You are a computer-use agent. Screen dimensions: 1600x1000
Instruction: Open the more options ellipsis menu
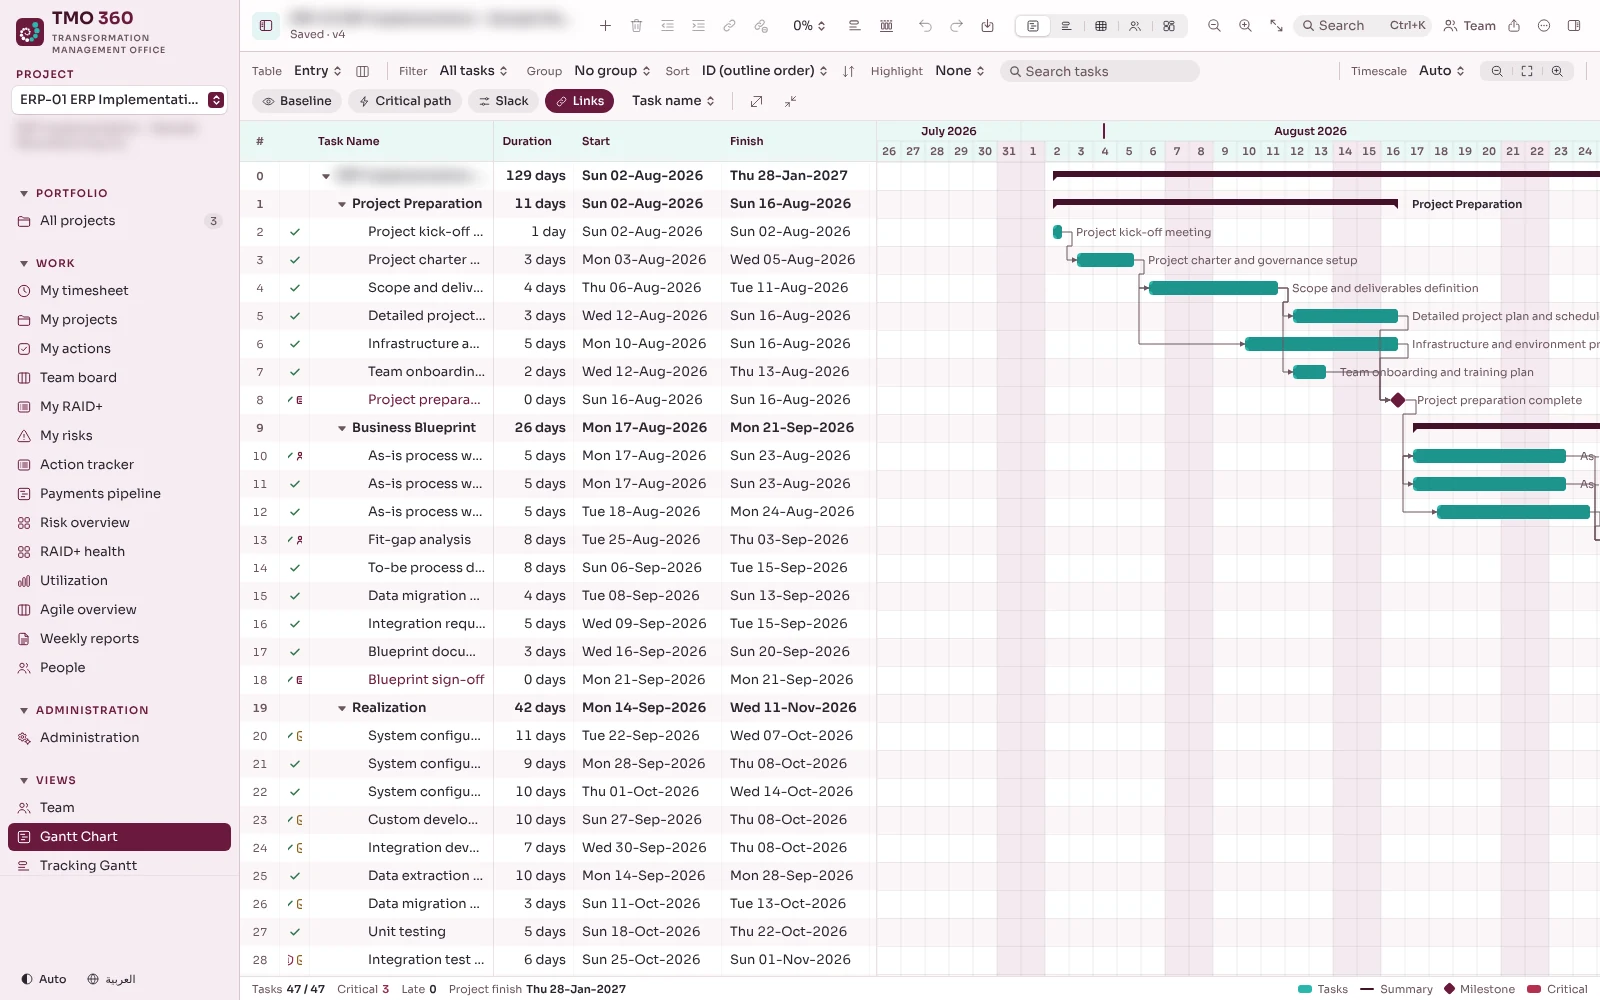coord(1544,26)
